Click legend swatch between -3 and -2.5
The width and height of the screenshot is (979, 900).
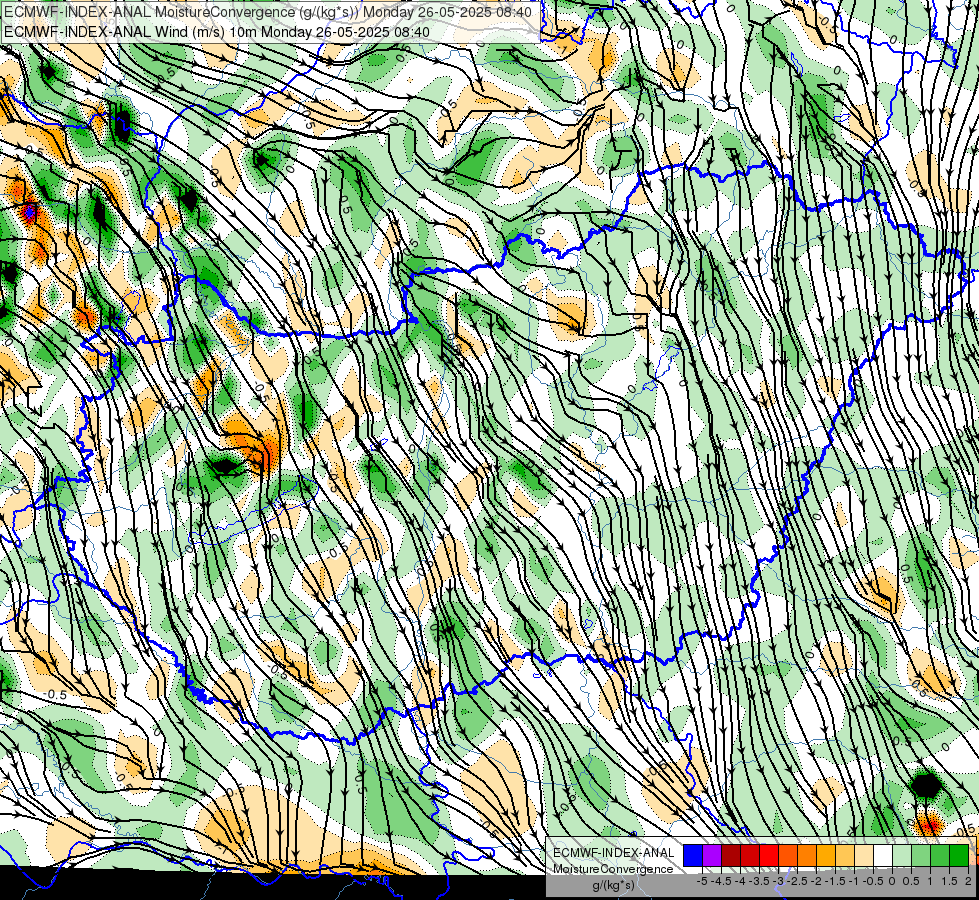pyautogui.click(x=788, y=856)
